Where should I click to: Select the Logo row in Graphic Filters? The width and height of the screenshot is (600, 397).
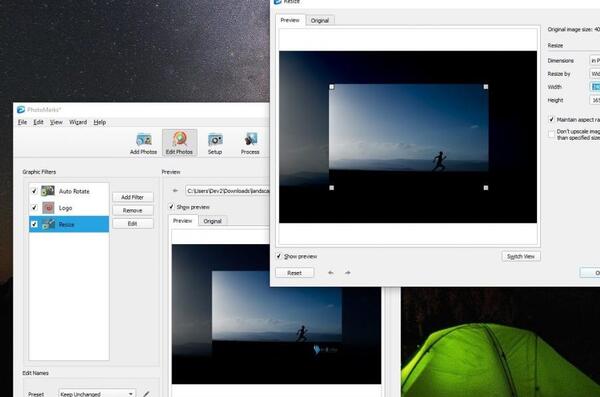click(69, 207)
